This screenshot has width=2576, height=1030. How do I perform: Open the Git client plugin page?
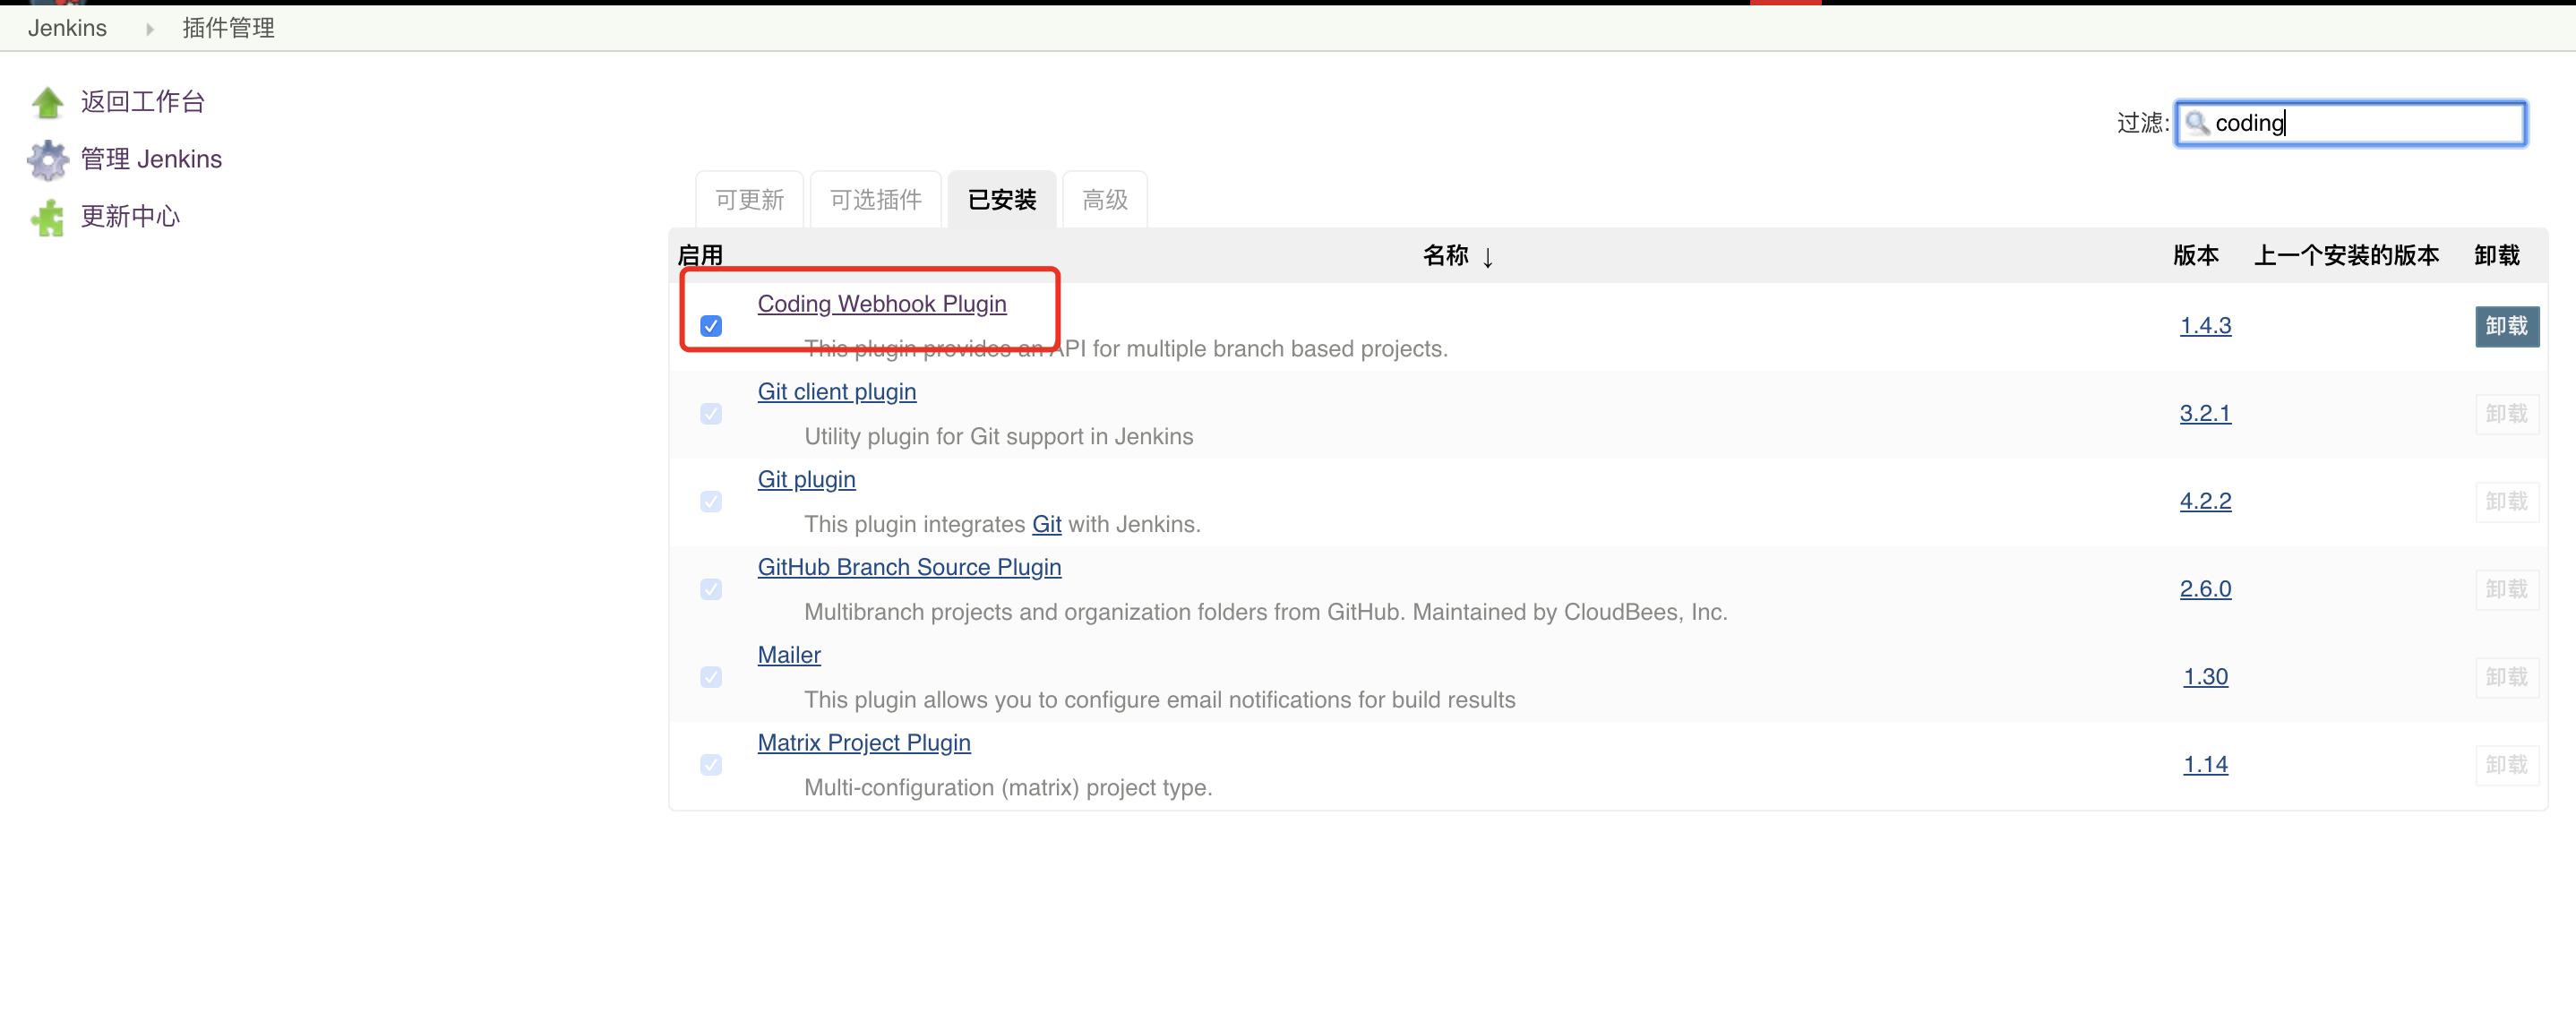(836, 391)
